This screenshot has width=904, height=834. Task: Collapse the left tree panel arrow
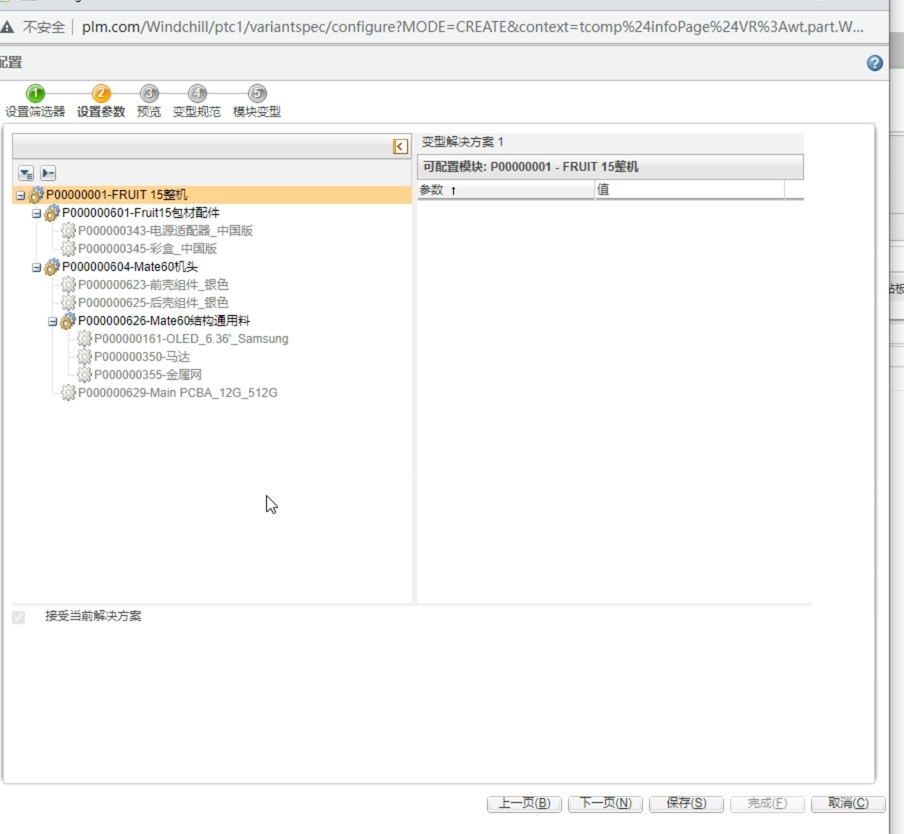pos(400,146)
